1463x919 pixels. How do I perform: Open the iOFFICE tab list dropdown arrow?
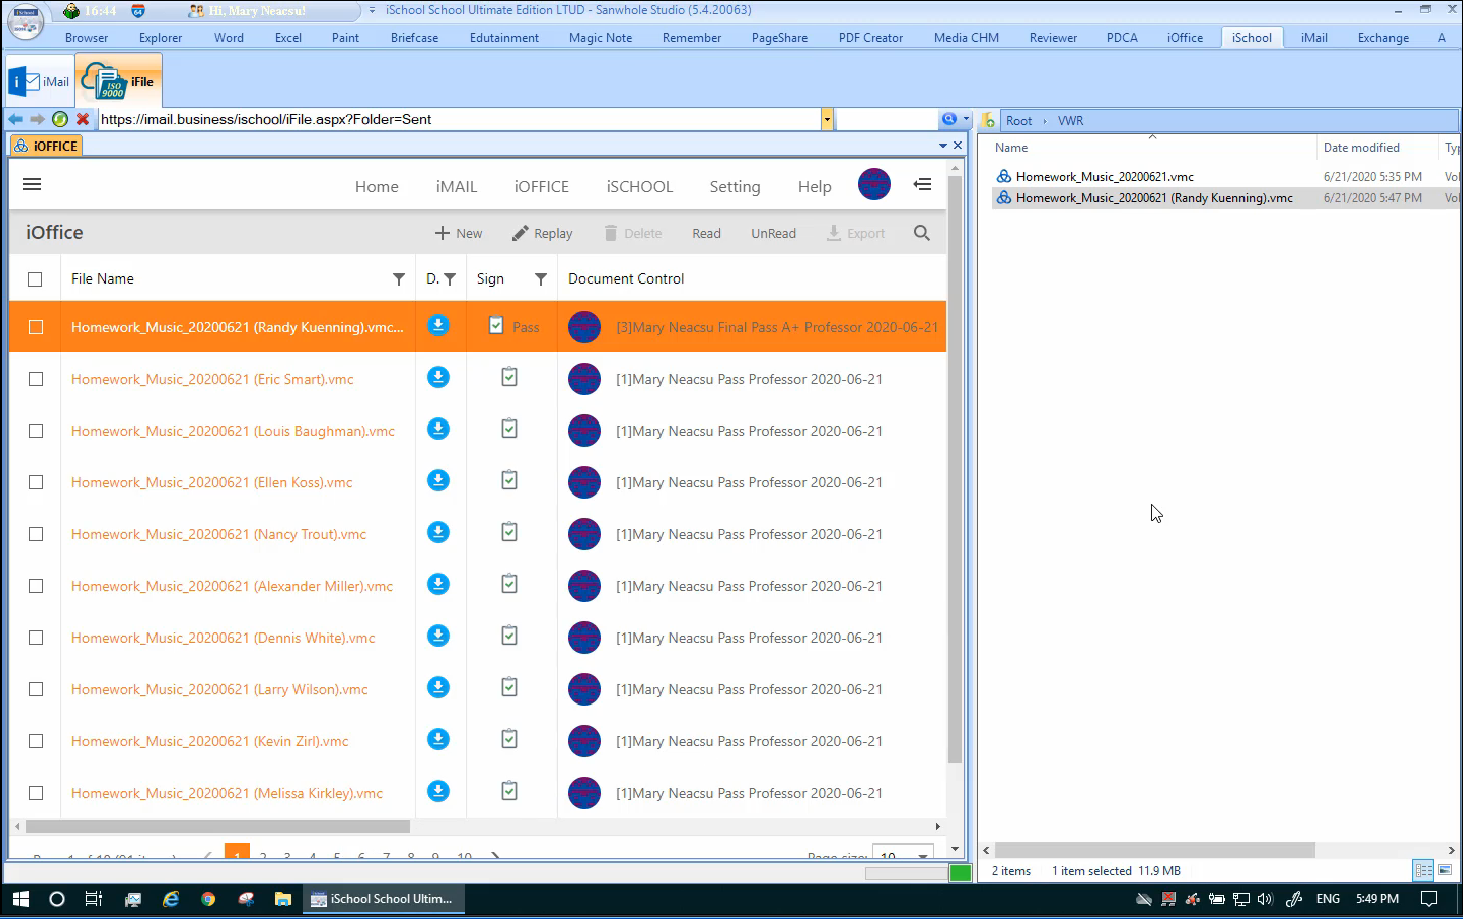pos(942,146)
